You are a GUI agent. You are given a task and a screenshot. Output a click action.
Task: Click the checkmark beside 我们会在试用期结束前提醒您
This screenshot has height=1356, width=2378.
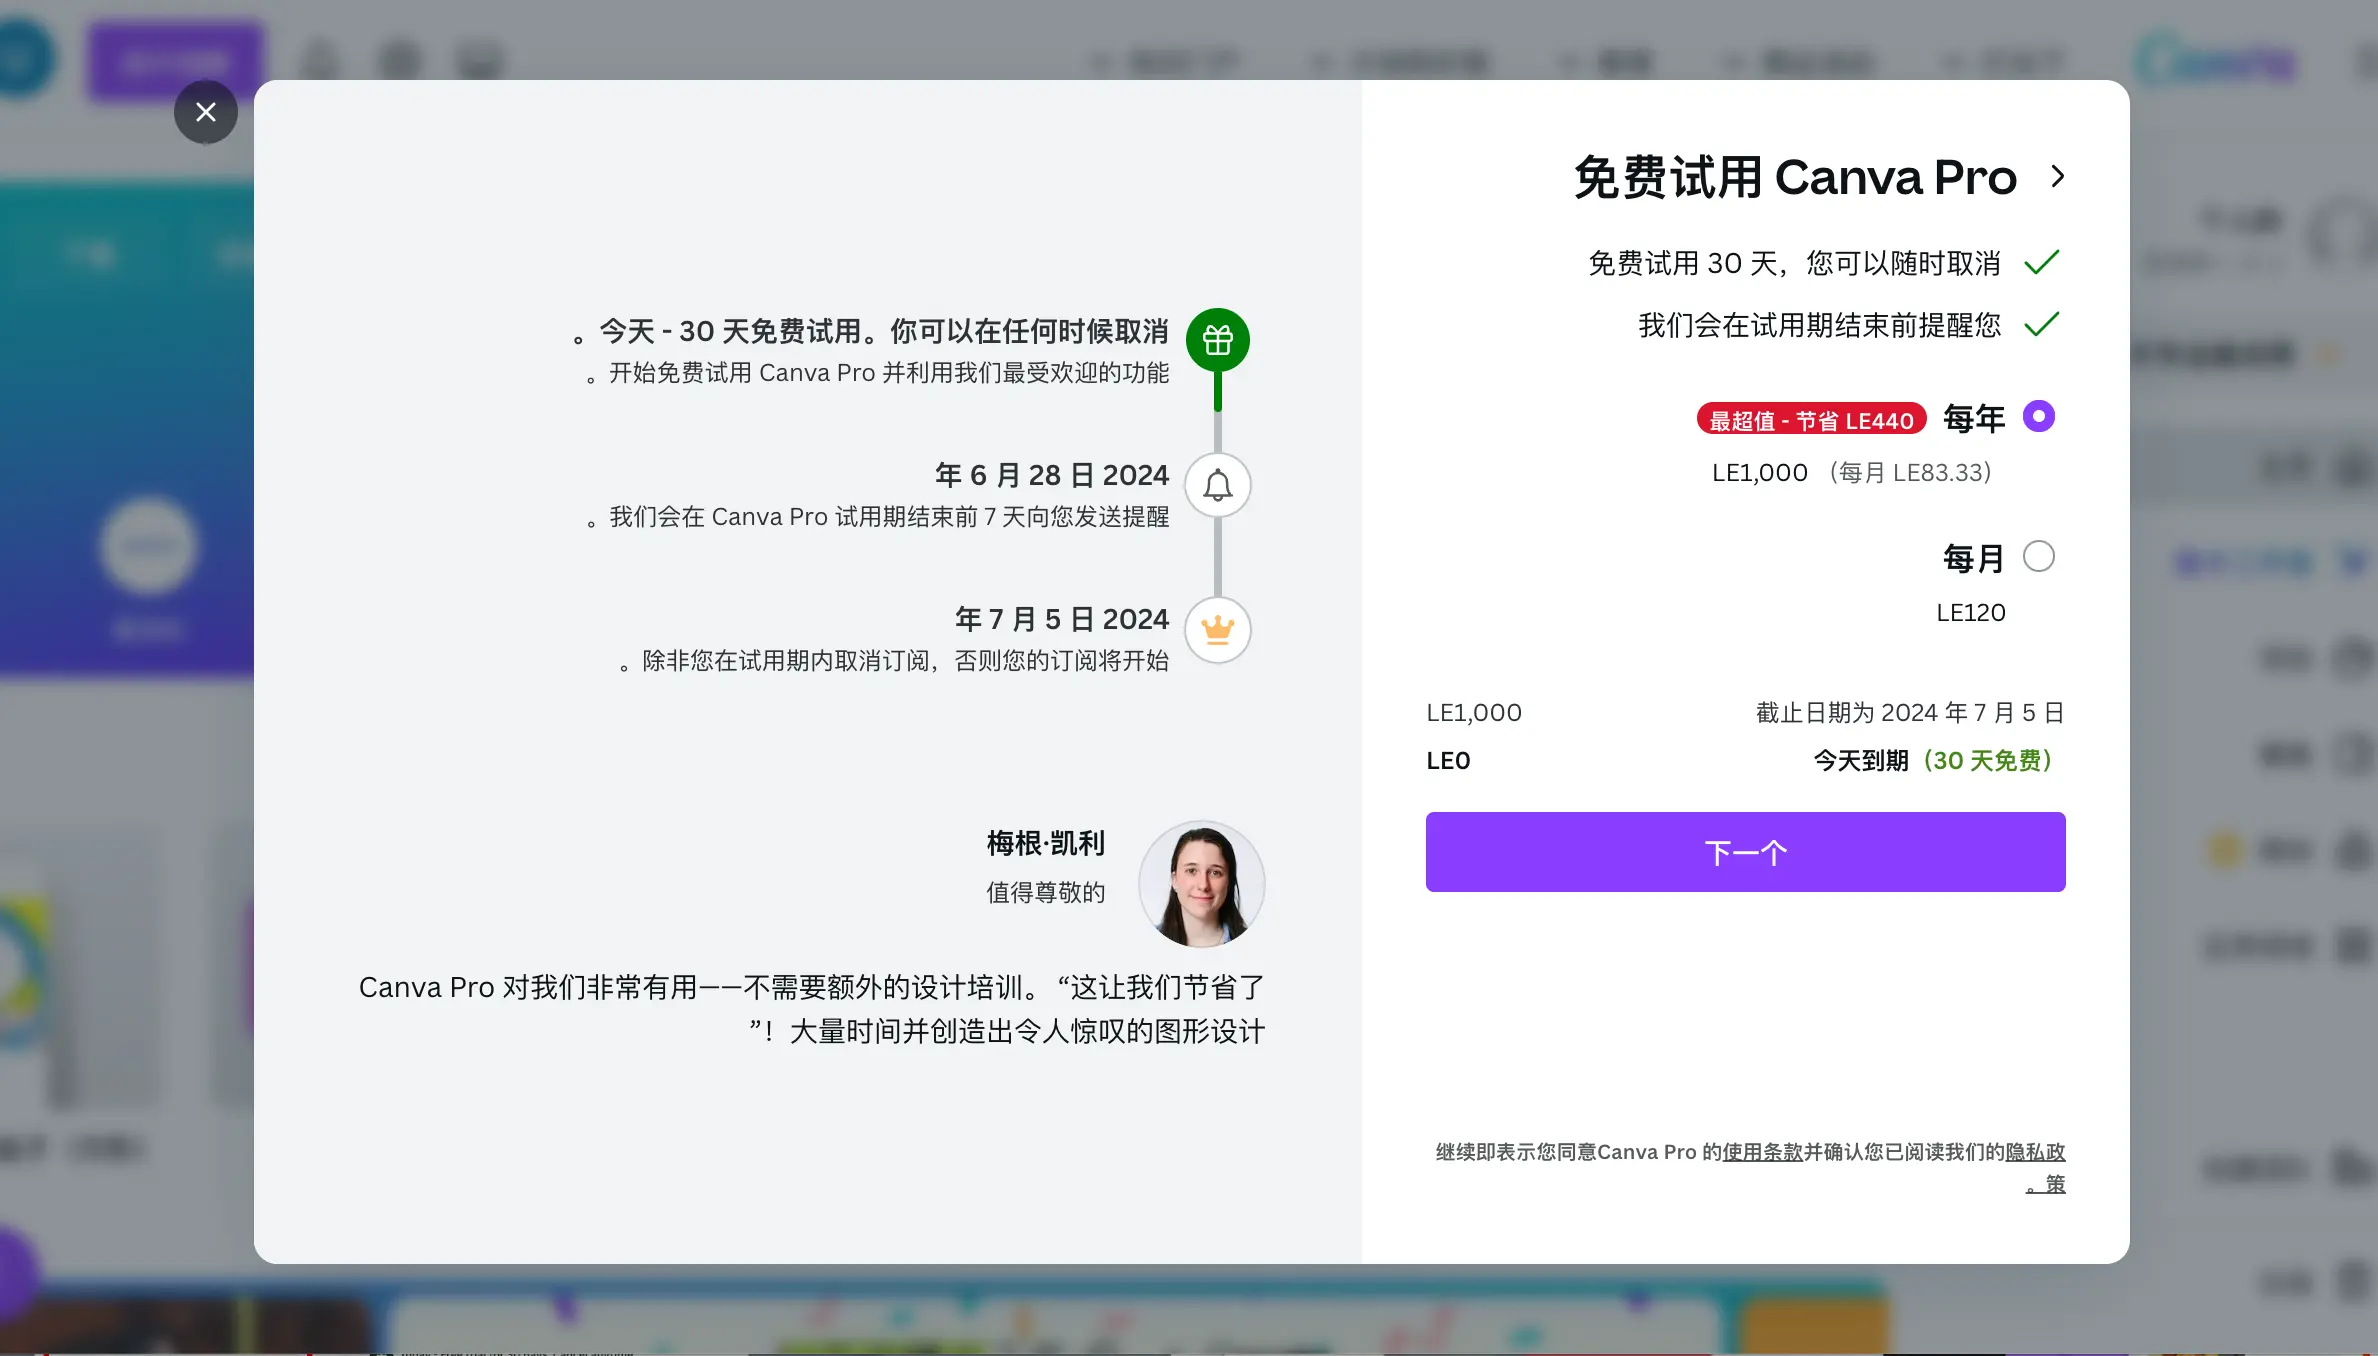coord(2041,325)
